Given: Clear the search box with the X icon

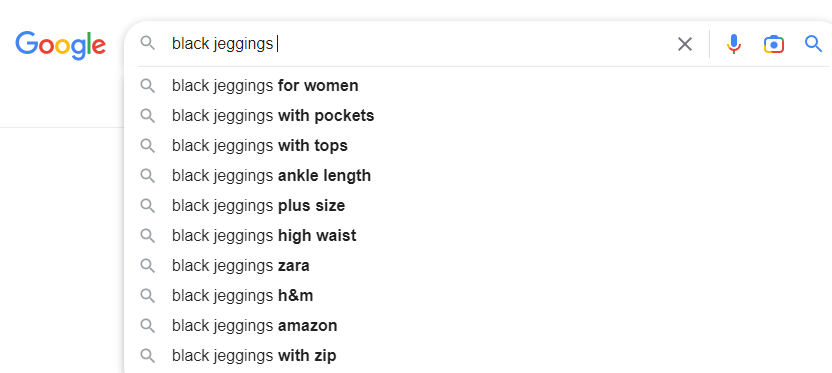Looking at the screenshot, I should pos(685,44).
